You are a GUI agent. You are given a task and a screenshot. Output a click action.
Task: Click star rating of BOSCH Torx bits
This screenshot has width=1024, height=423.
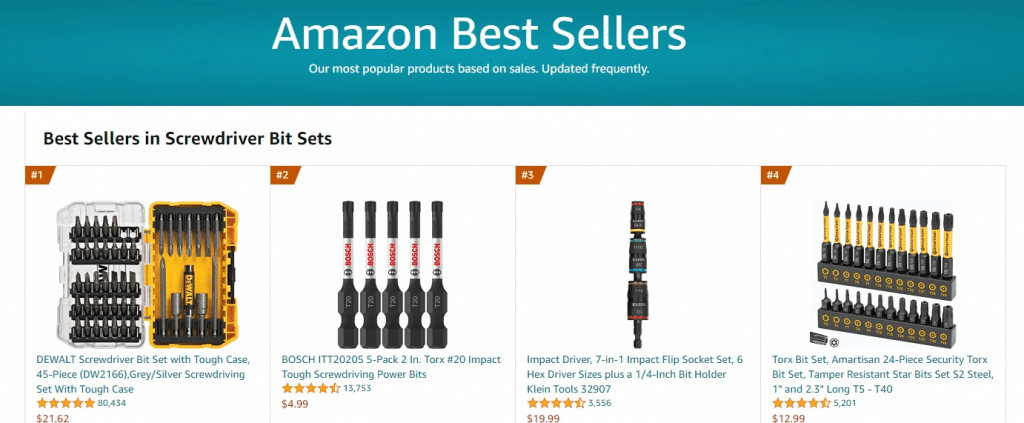point(311,388)
